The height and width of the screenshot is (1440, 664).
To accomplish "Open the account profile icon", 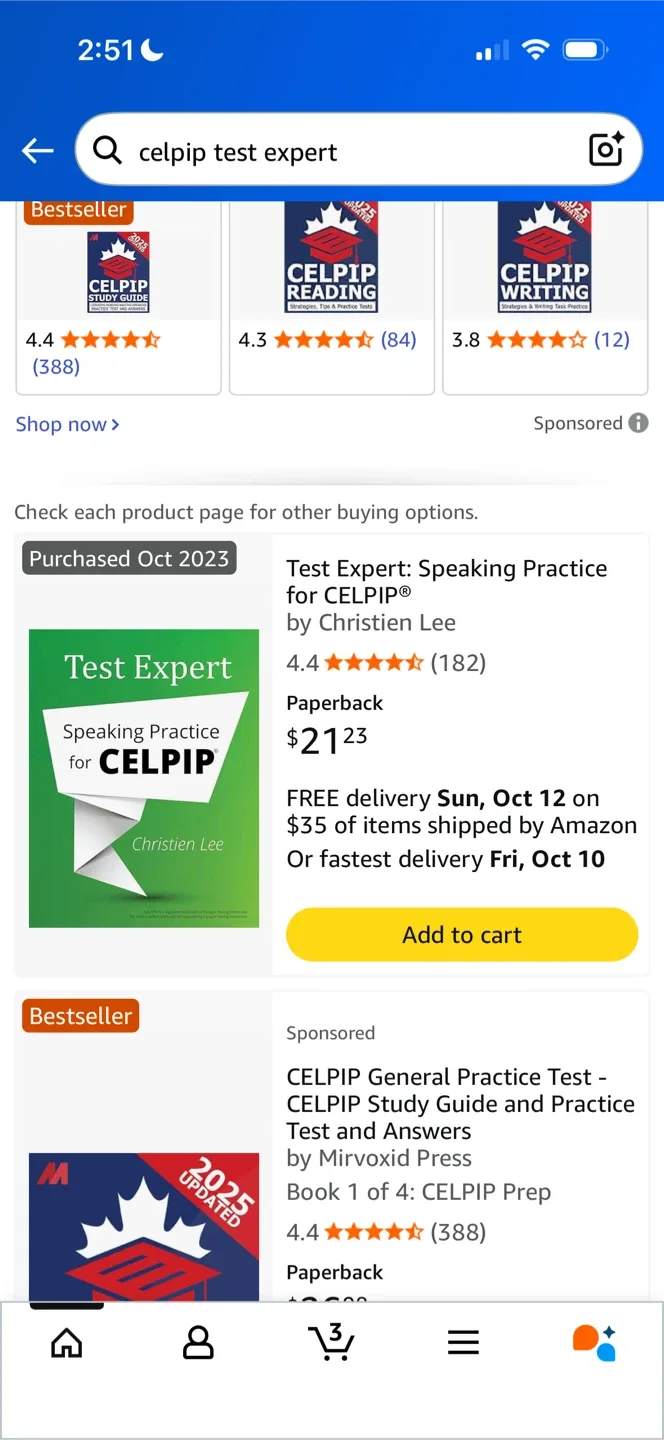I will pyautogui.click(x=198, y=1343).
